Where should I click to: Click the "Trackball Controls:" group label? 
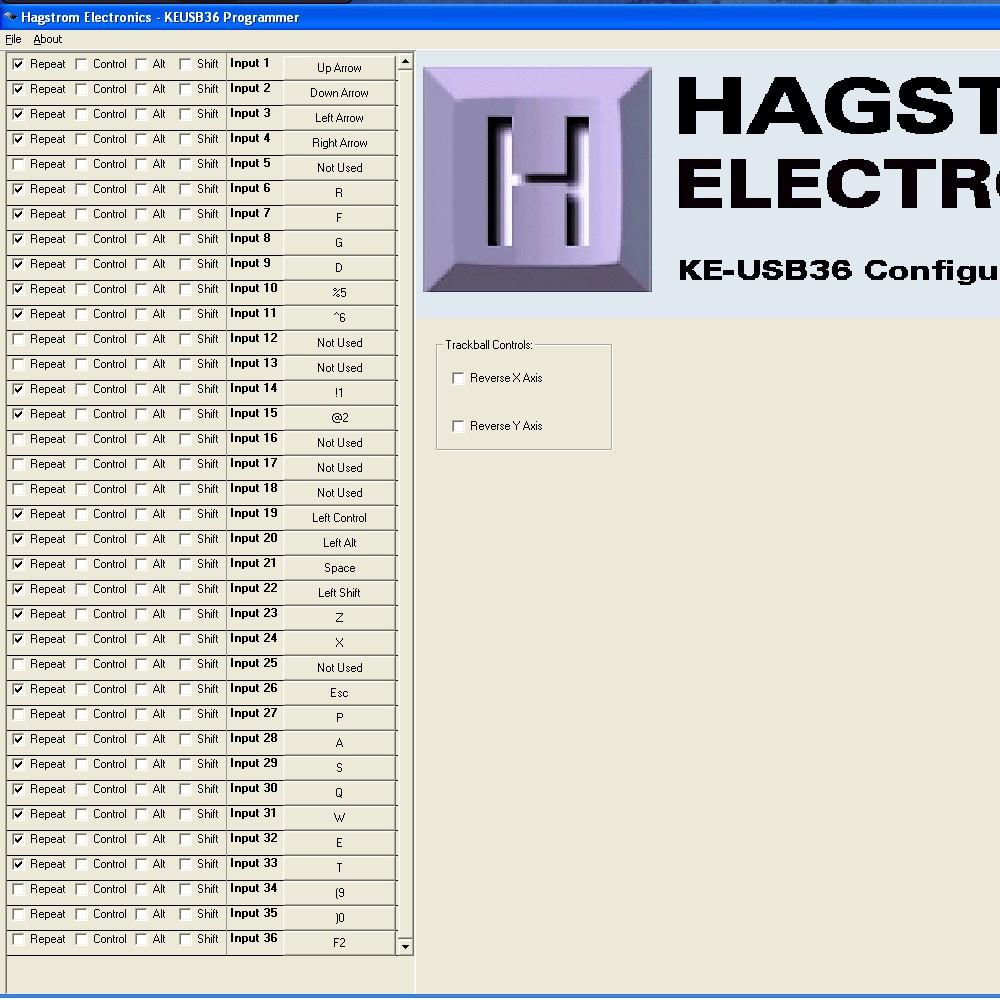(489, 345)
